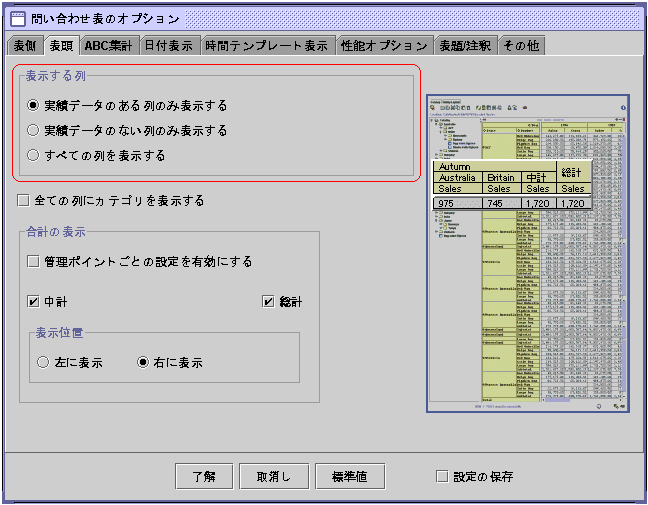
Task: Open the 時間テンプレート表示 tab
Action: (x=266, y=45)
